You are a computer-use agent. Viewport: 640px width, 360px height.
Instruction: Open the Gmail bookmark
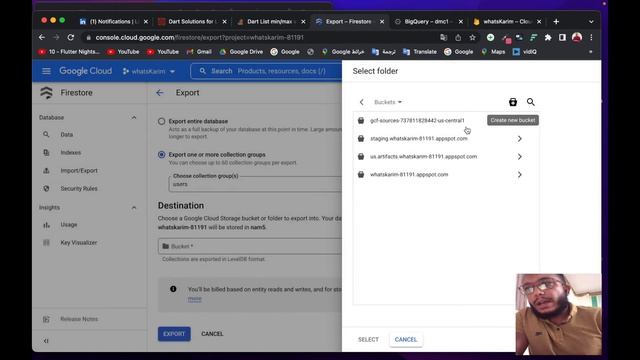point(199,52)
